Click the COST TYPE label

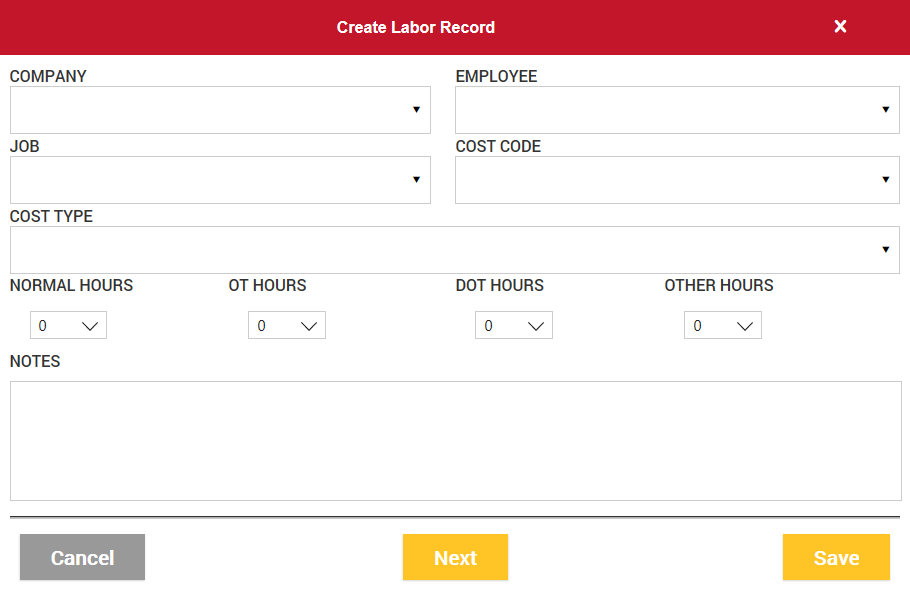(51, 216)
